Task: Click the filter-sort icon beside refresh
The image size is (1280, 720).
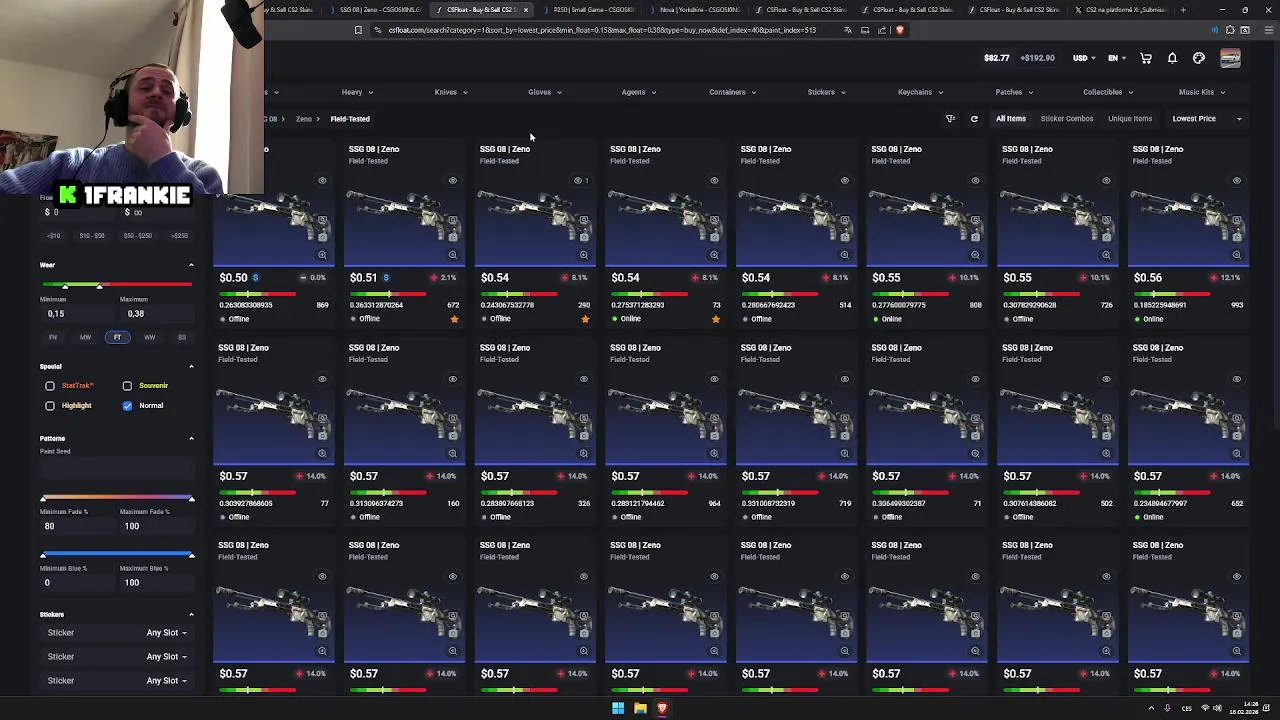Action: pos(951,119)
